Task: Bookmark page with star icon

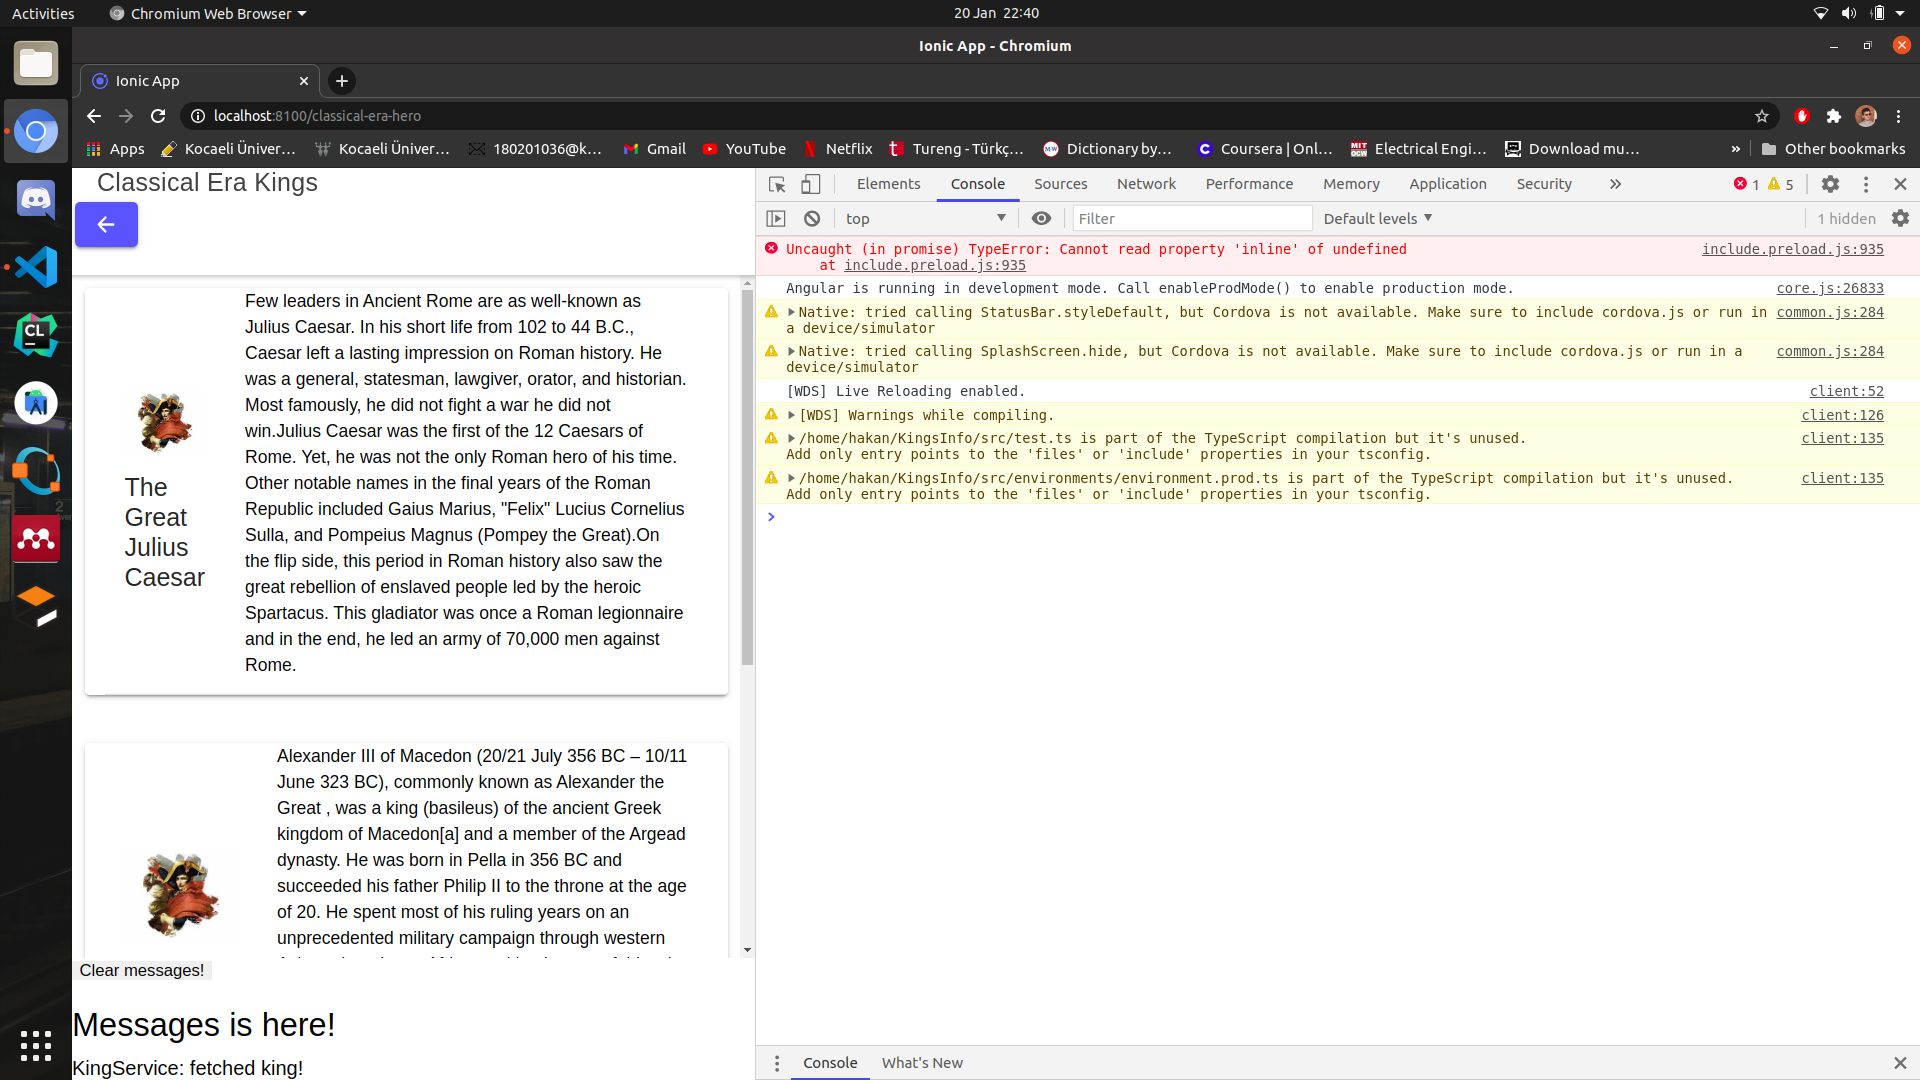Action: (x=1762, y=116)
